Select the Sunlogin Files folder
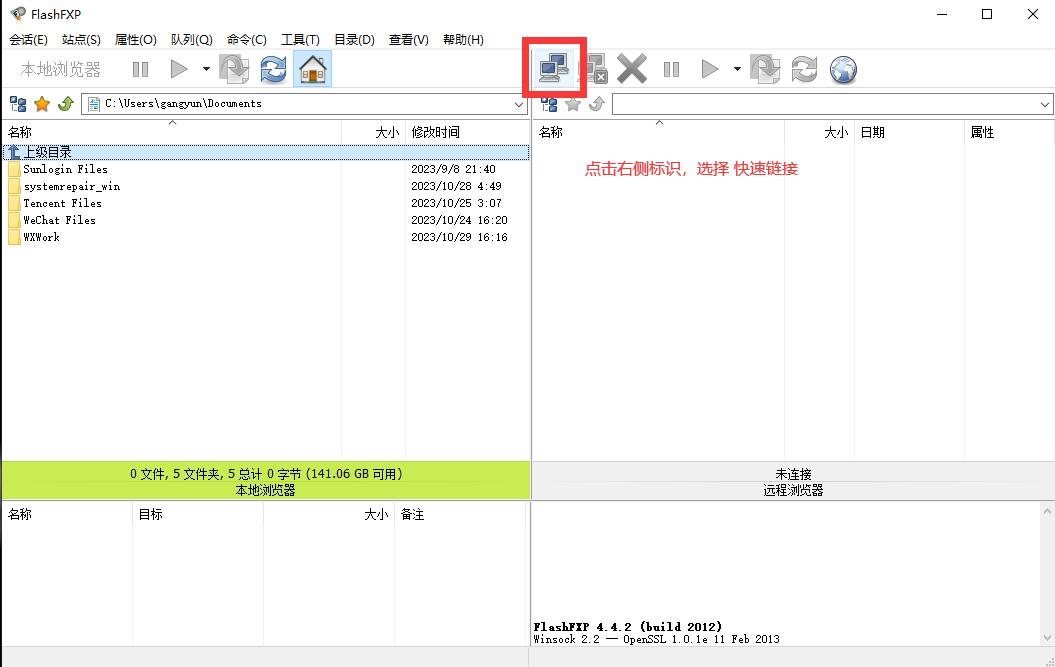 click(65, 169)
